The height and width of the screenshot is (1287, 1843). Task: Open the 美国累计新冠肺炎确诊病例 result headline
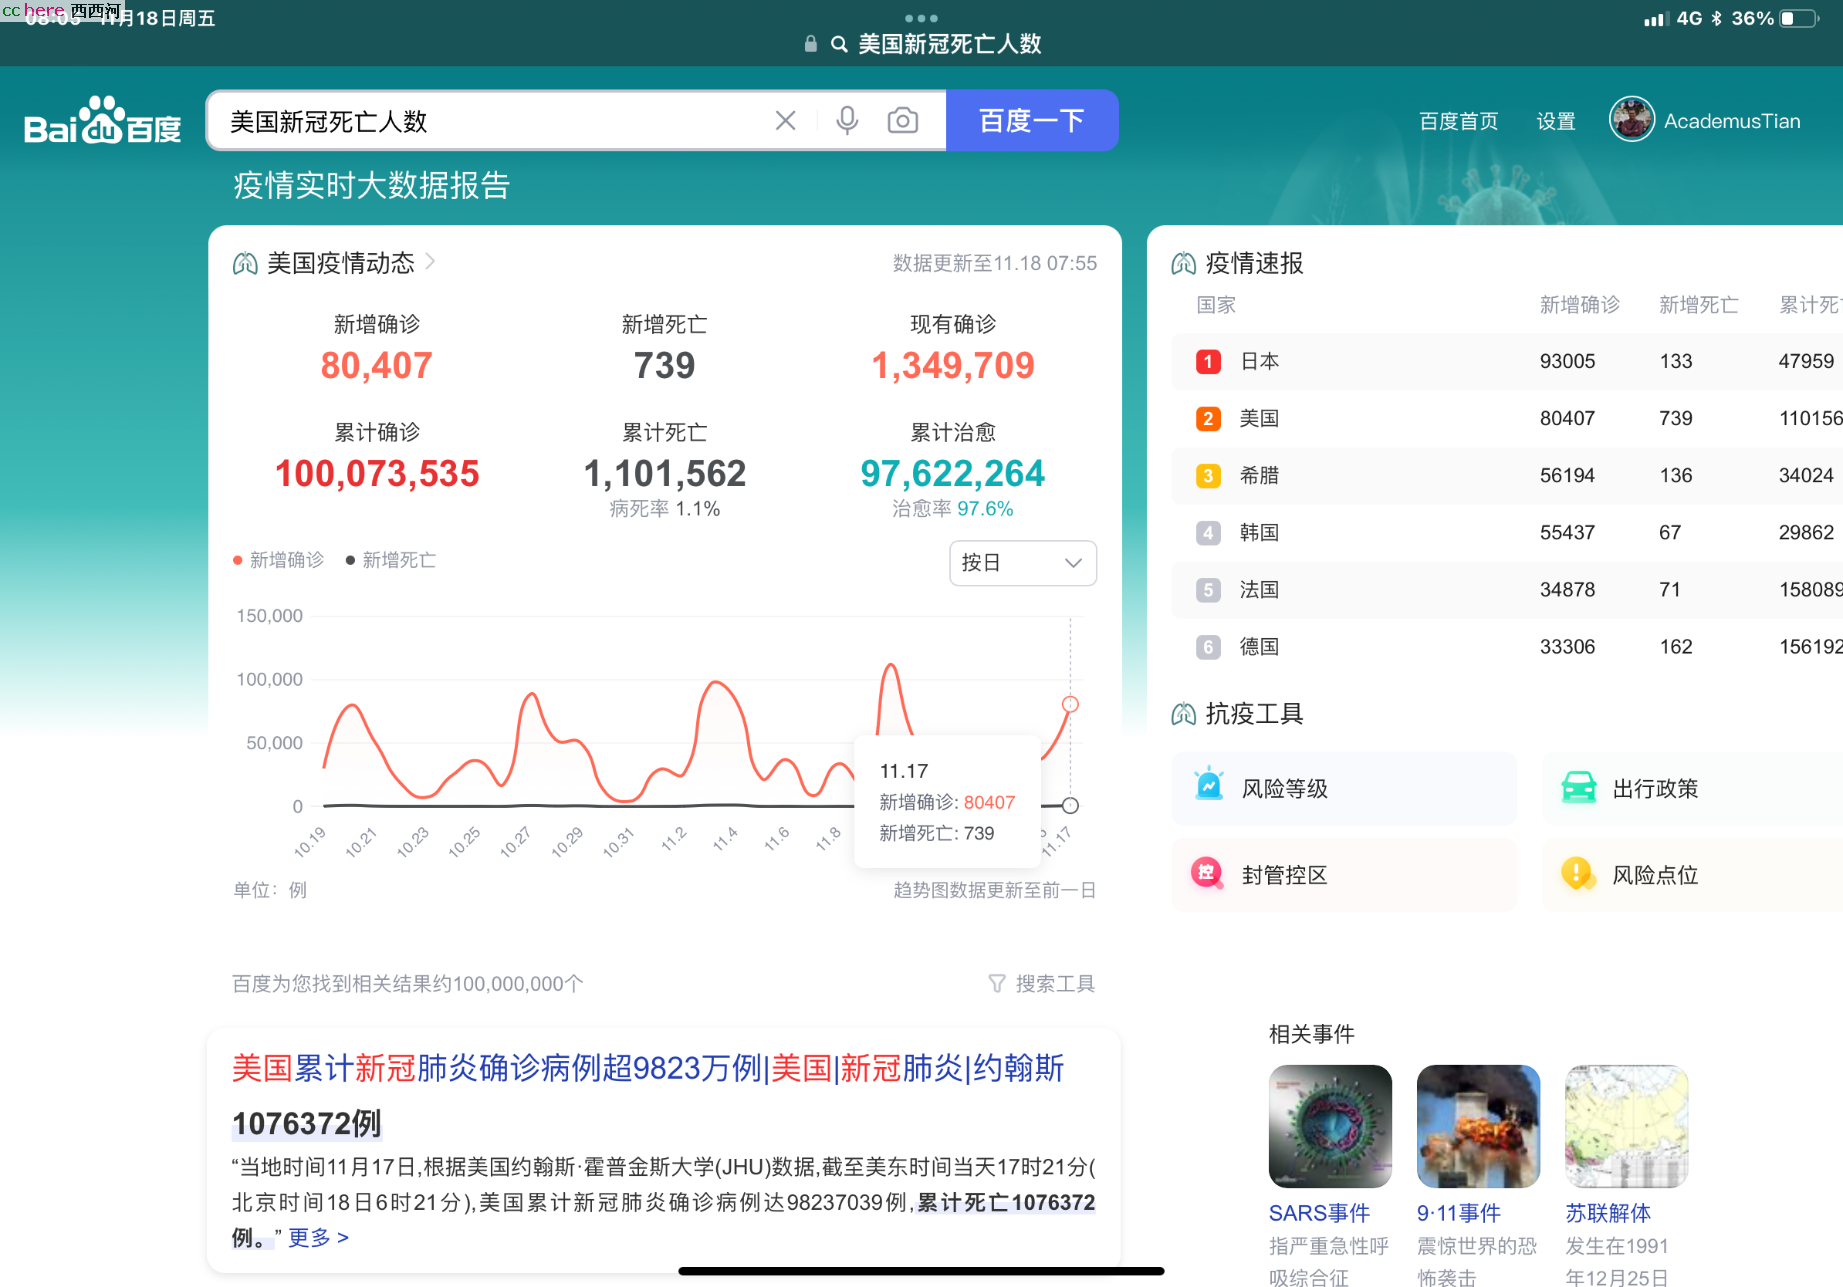pos(648,1068)
